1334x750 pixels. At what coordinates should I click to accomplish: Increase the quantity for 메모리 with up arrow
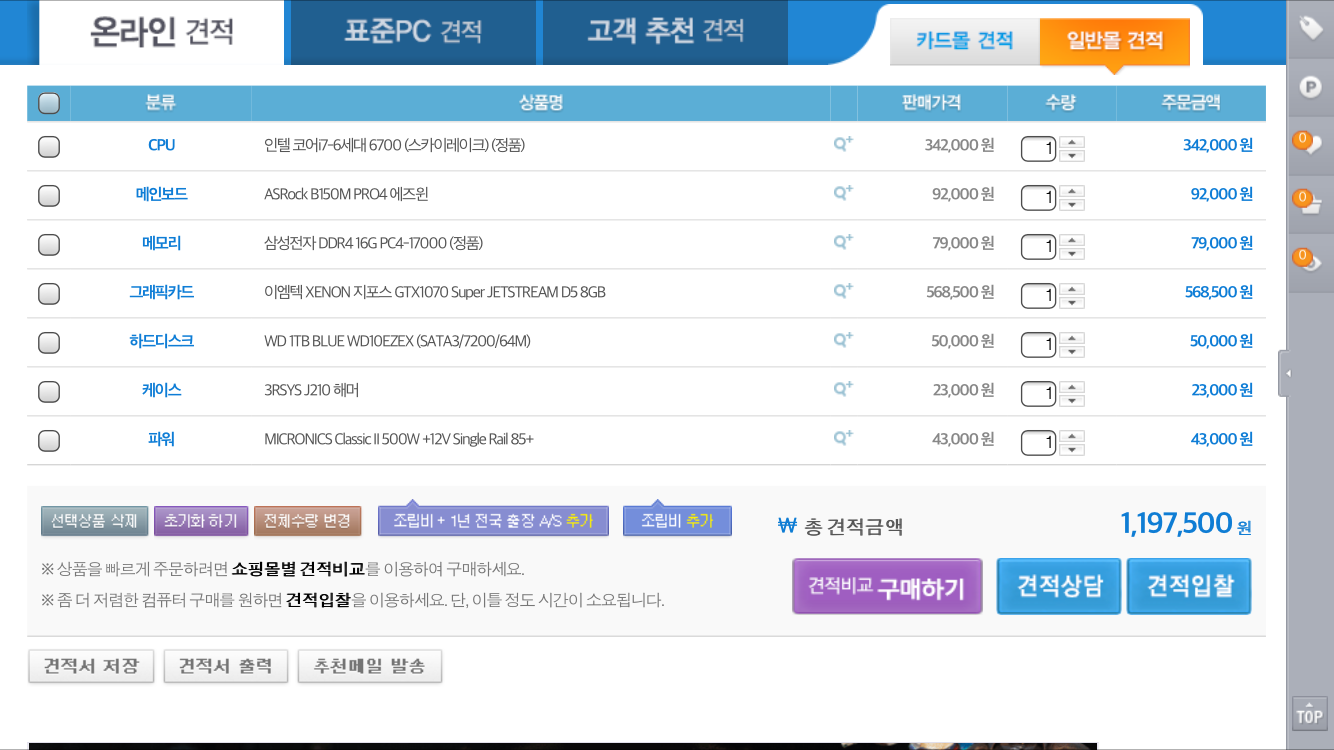coord(1072,239)
